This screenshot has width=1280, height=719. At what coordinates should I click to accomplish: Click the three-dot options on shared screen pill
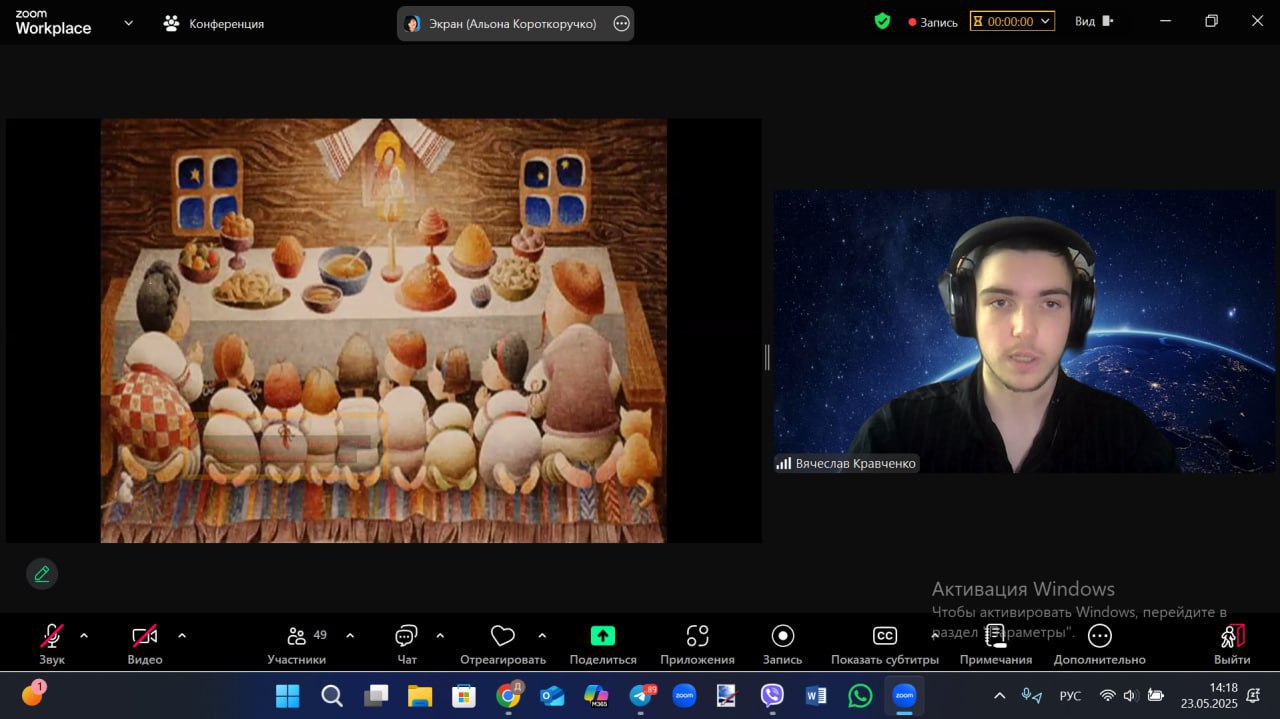(621, 23)
